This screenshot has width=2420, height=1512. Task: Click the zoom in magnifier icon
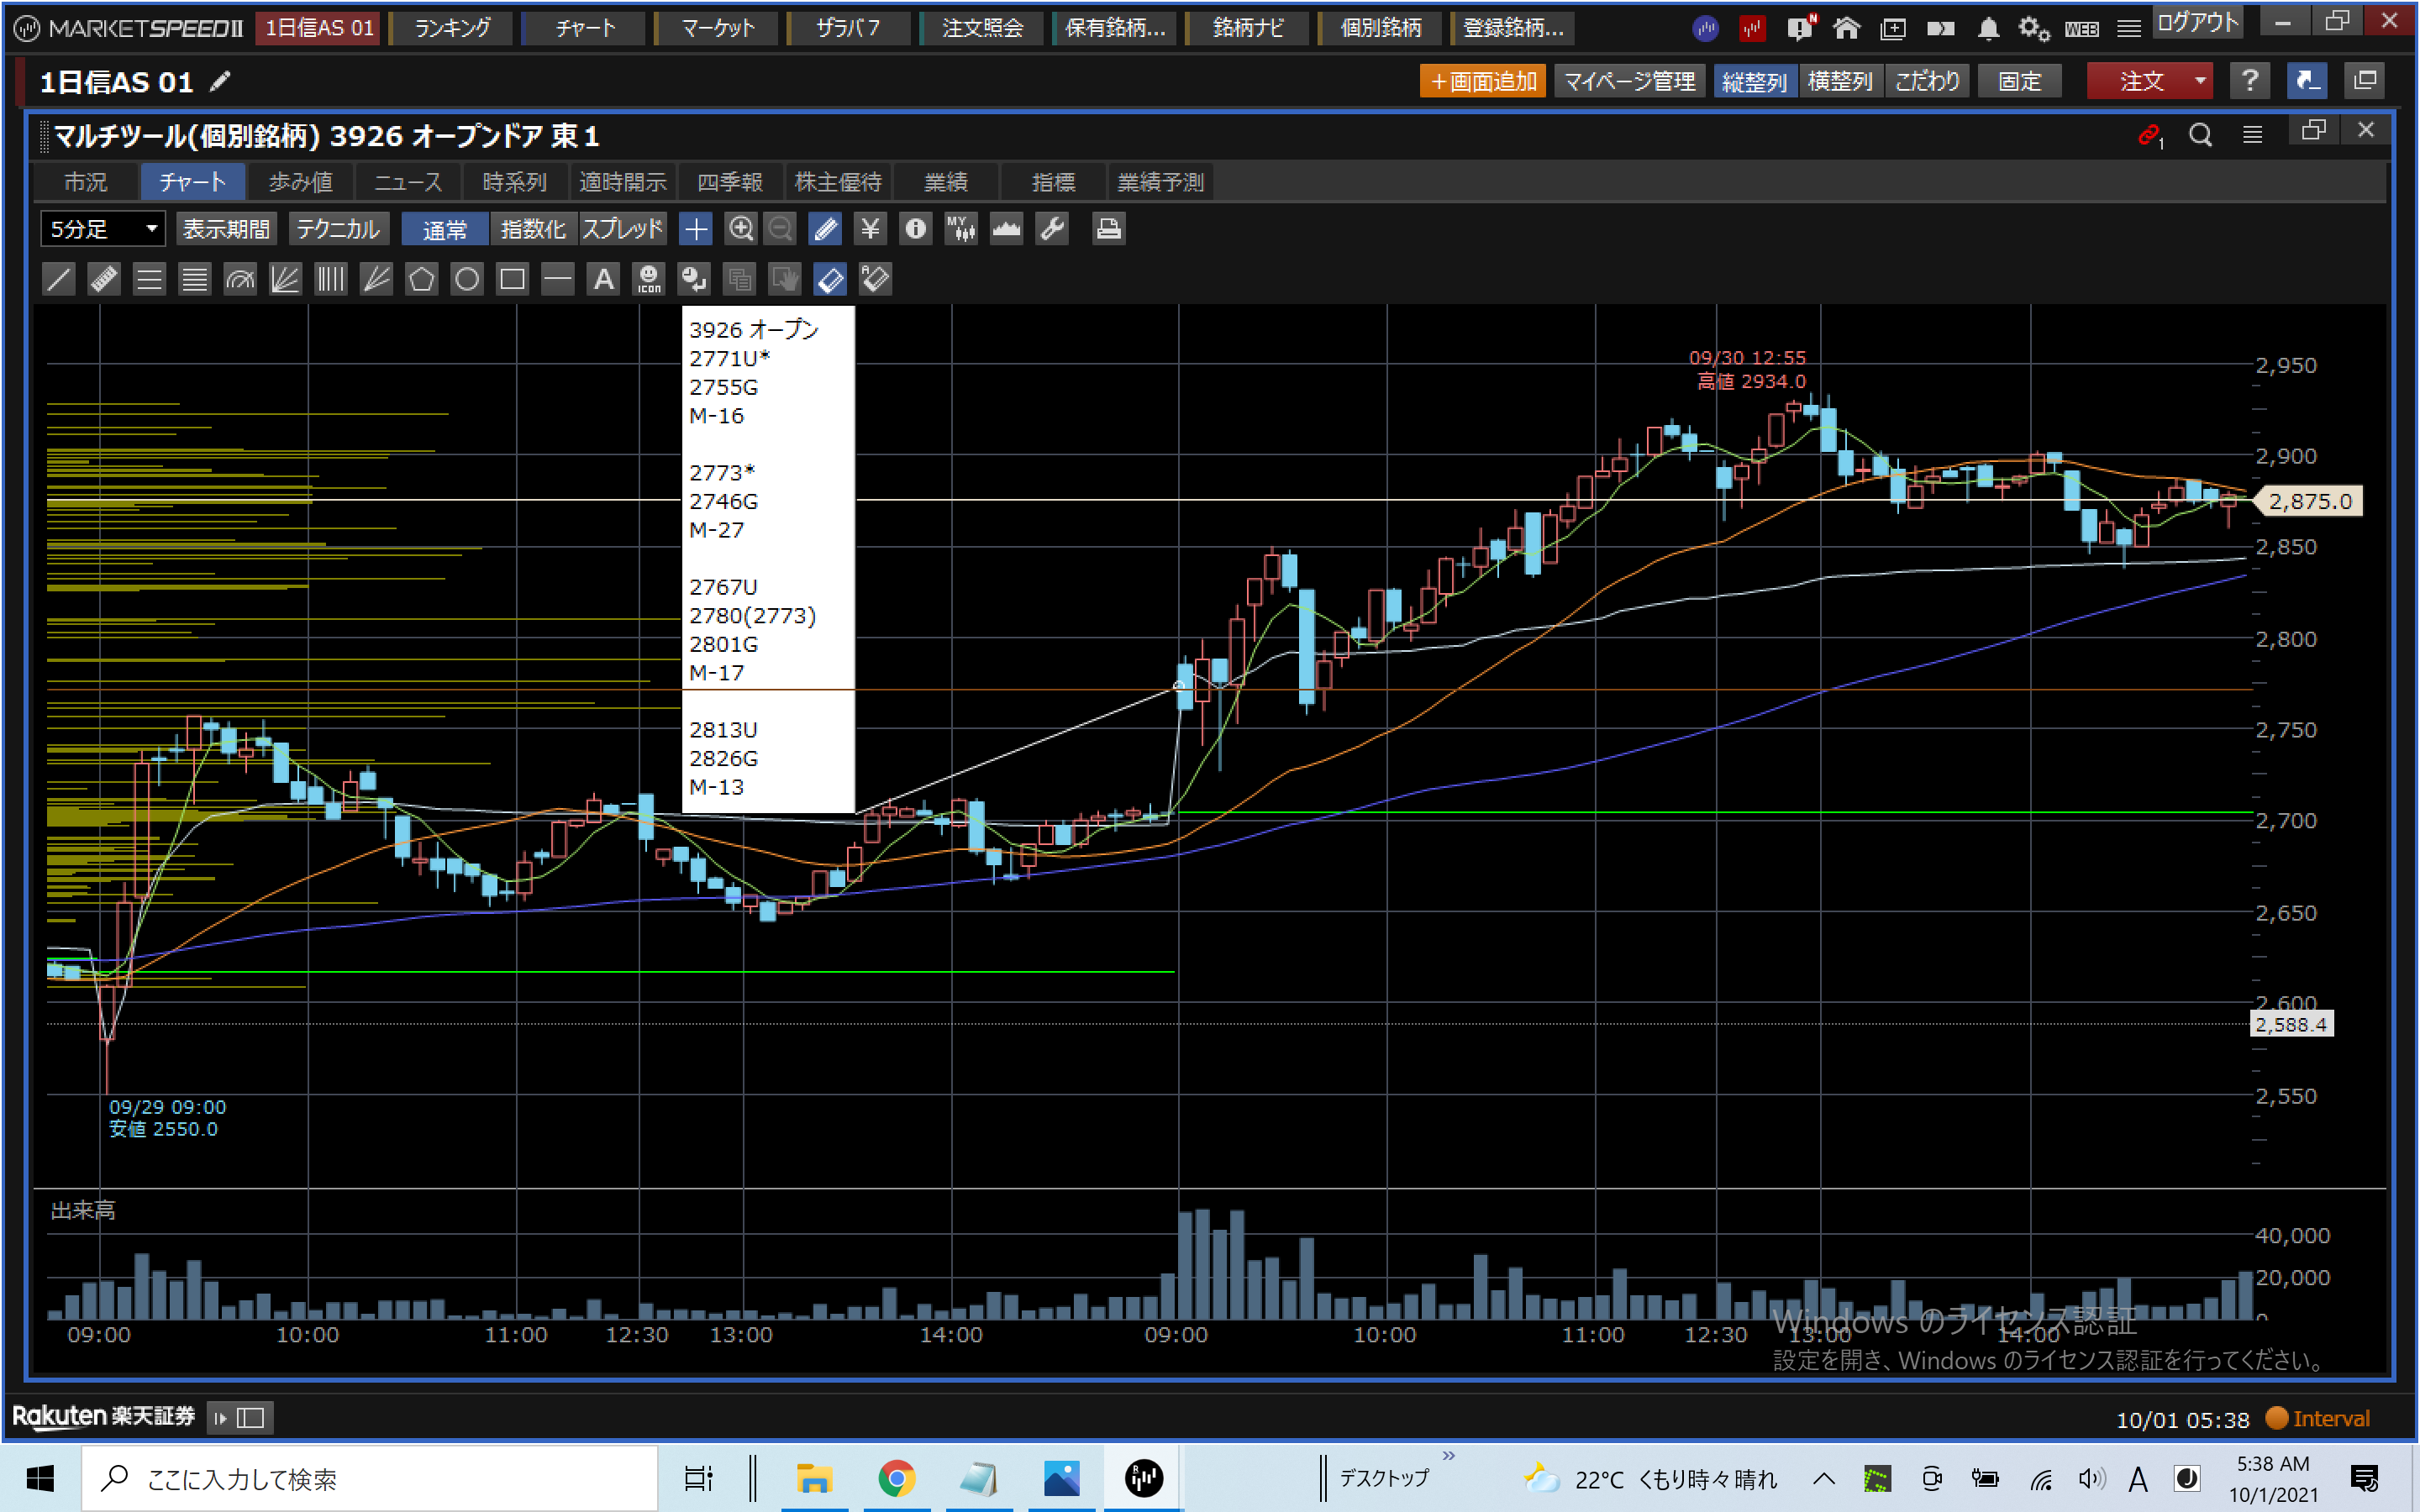coord(740,229)
